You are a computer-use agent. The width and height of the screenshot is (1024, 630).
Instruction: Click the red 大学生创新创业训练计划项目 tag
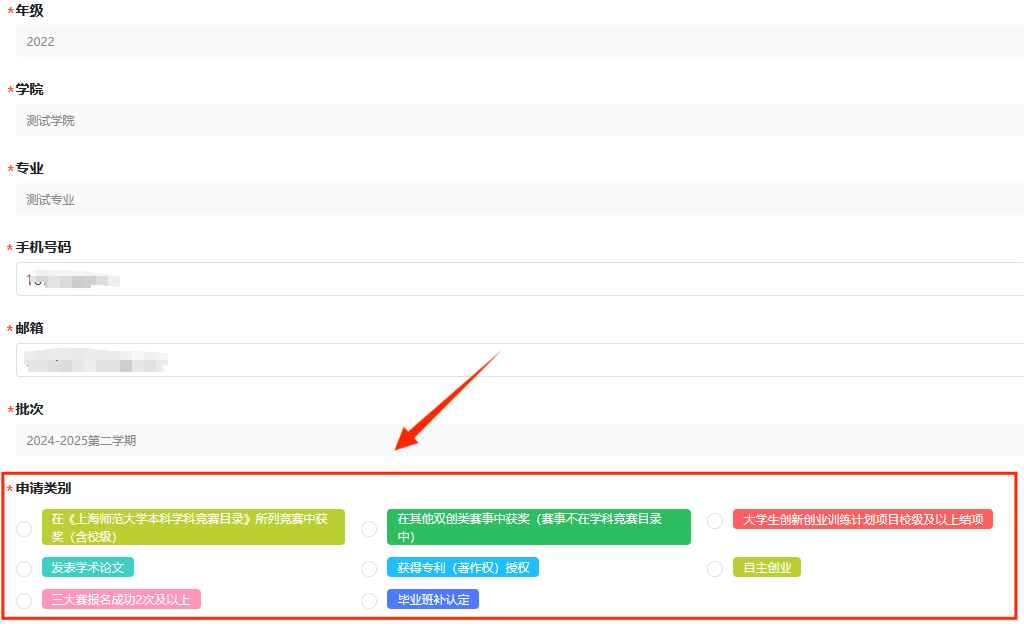[x=863, y=519]
